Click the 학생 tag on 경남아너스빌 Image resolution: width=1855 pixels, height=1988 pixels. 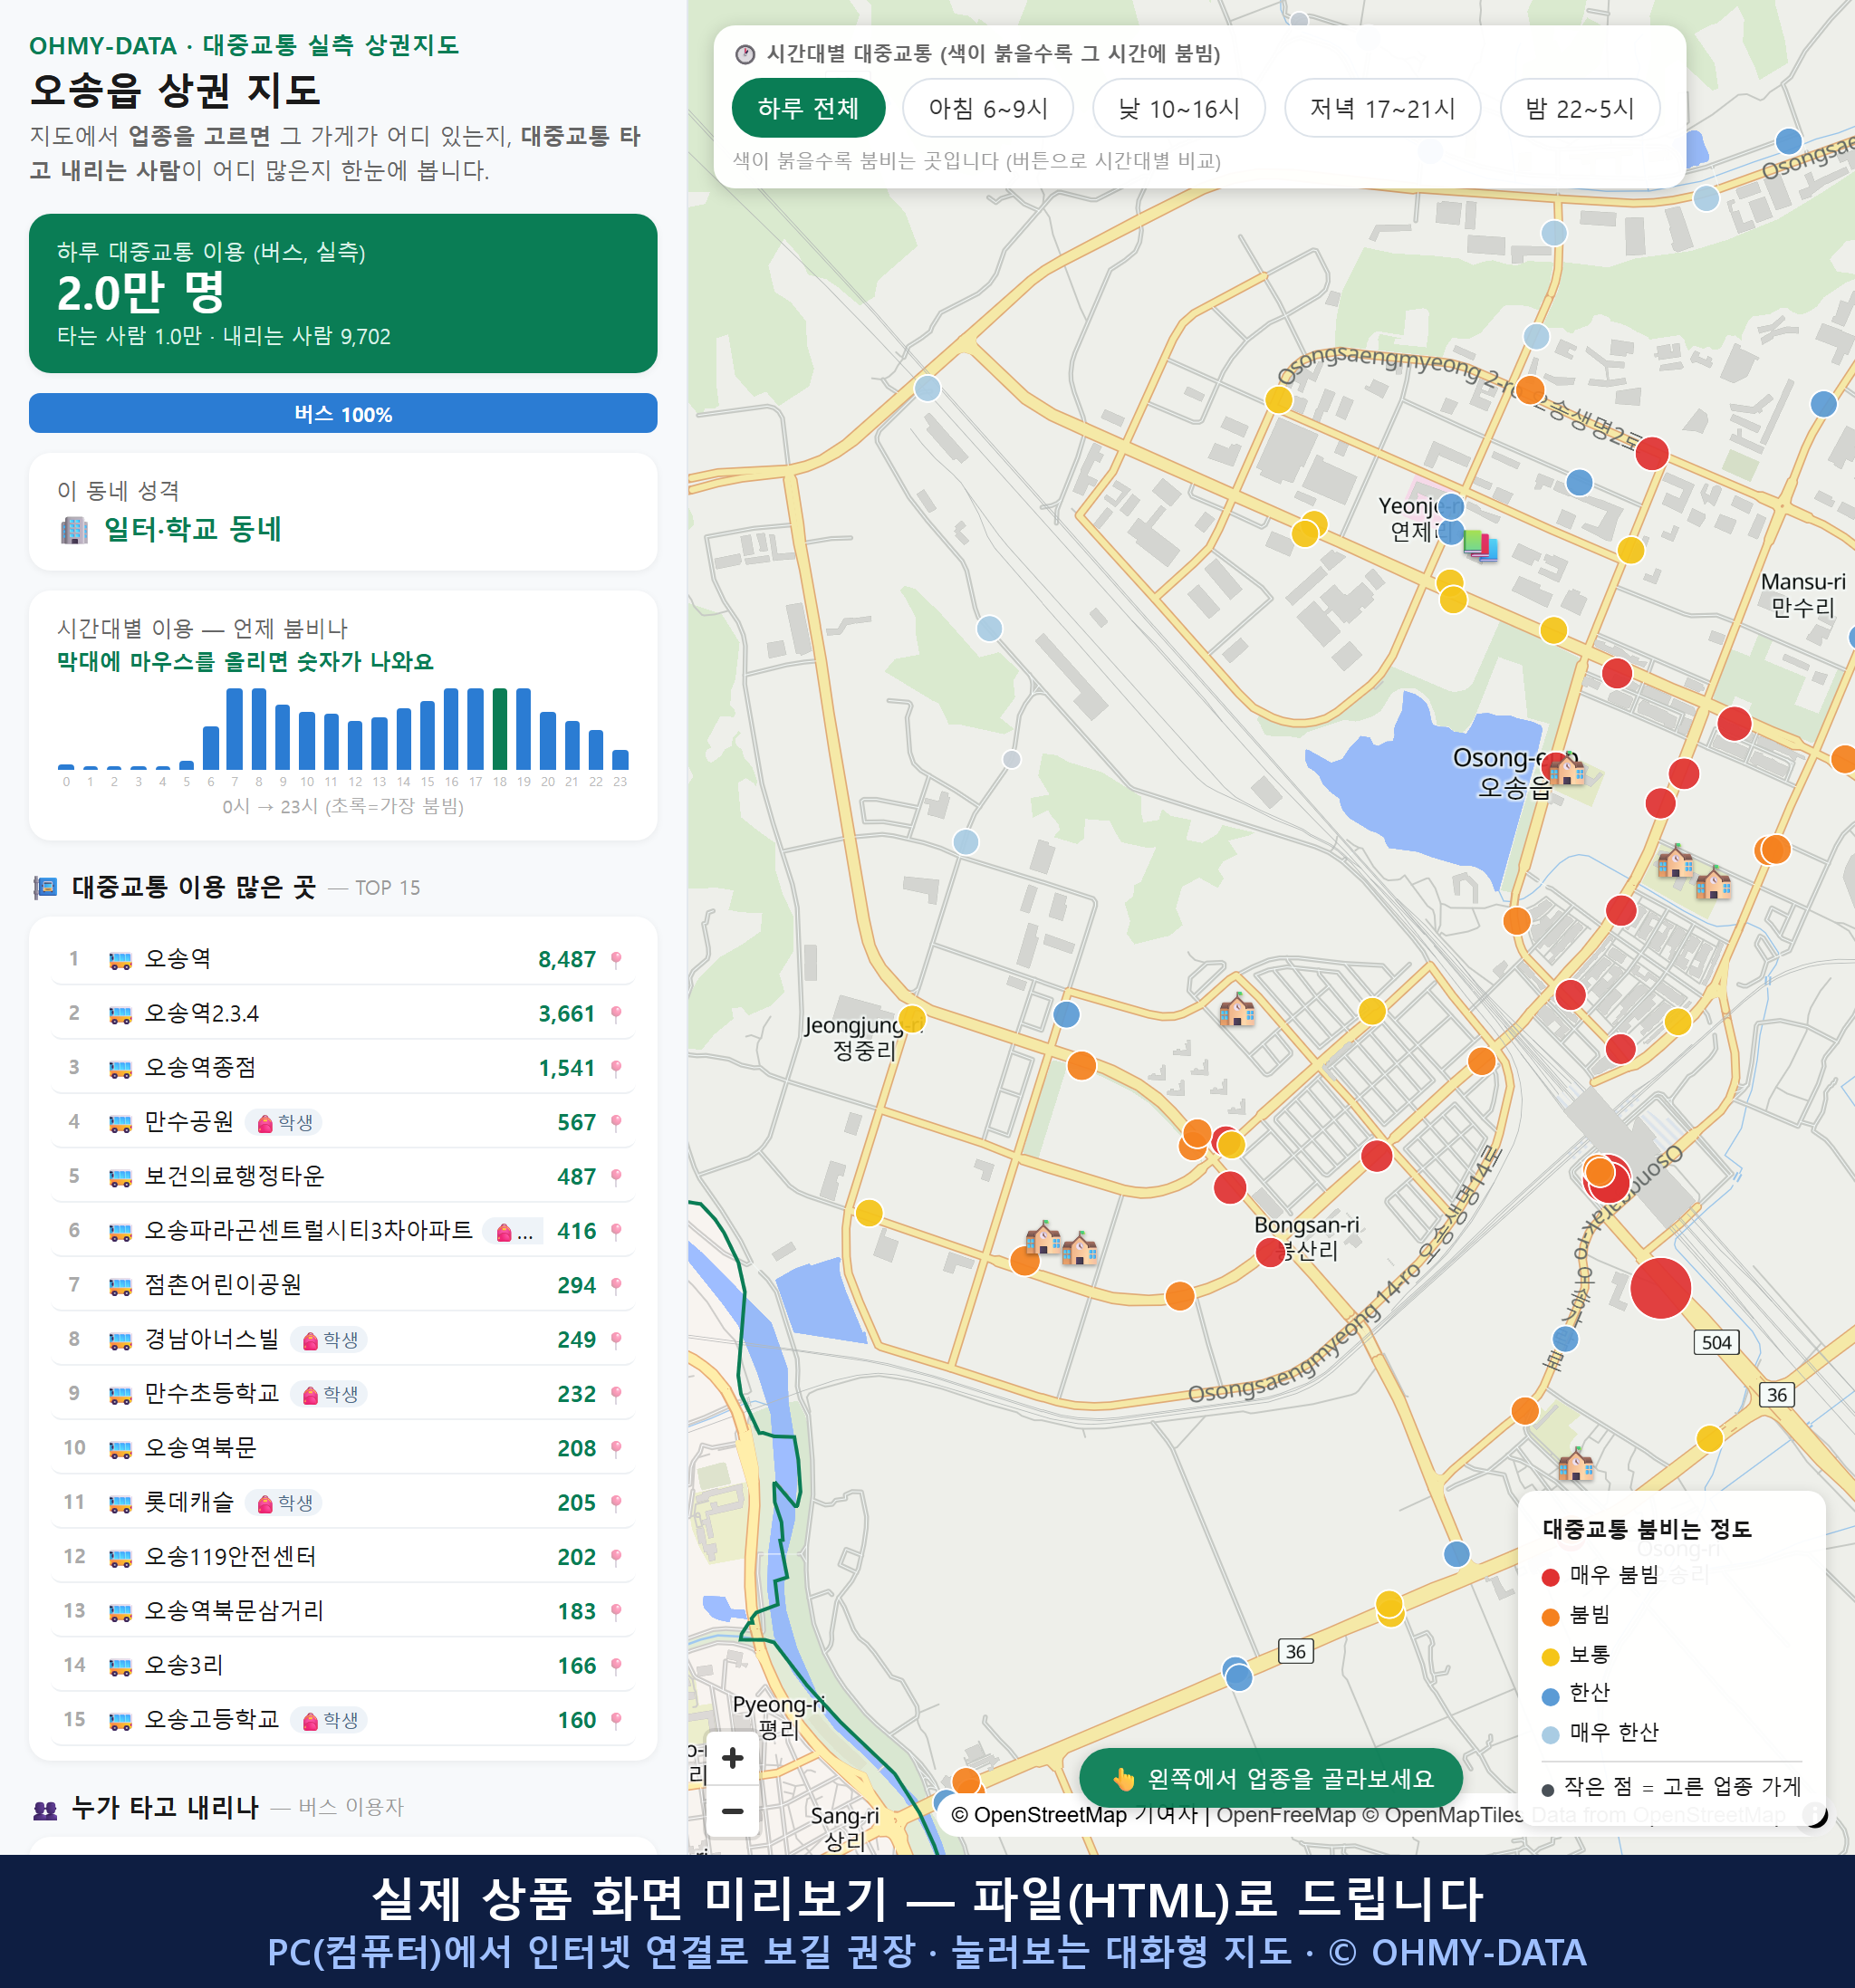329,1340
